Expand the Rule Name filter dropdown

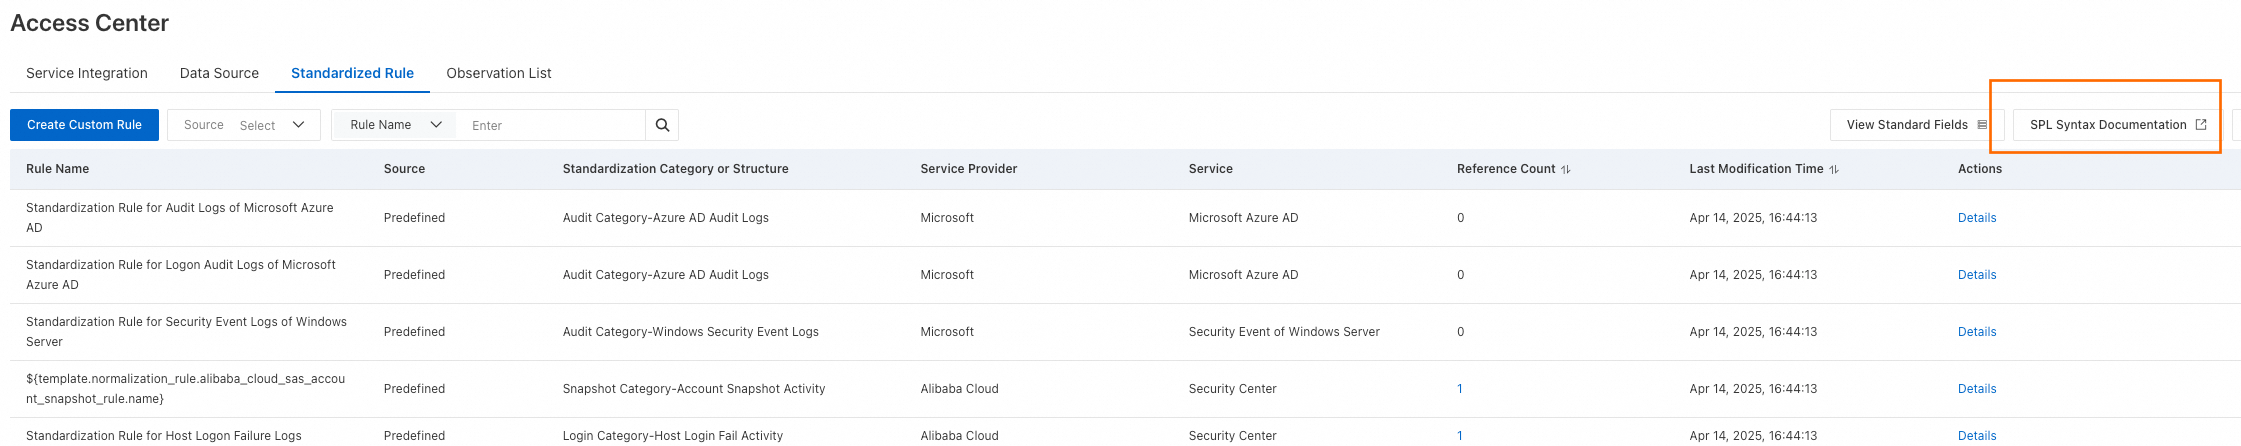pos(395,125)
